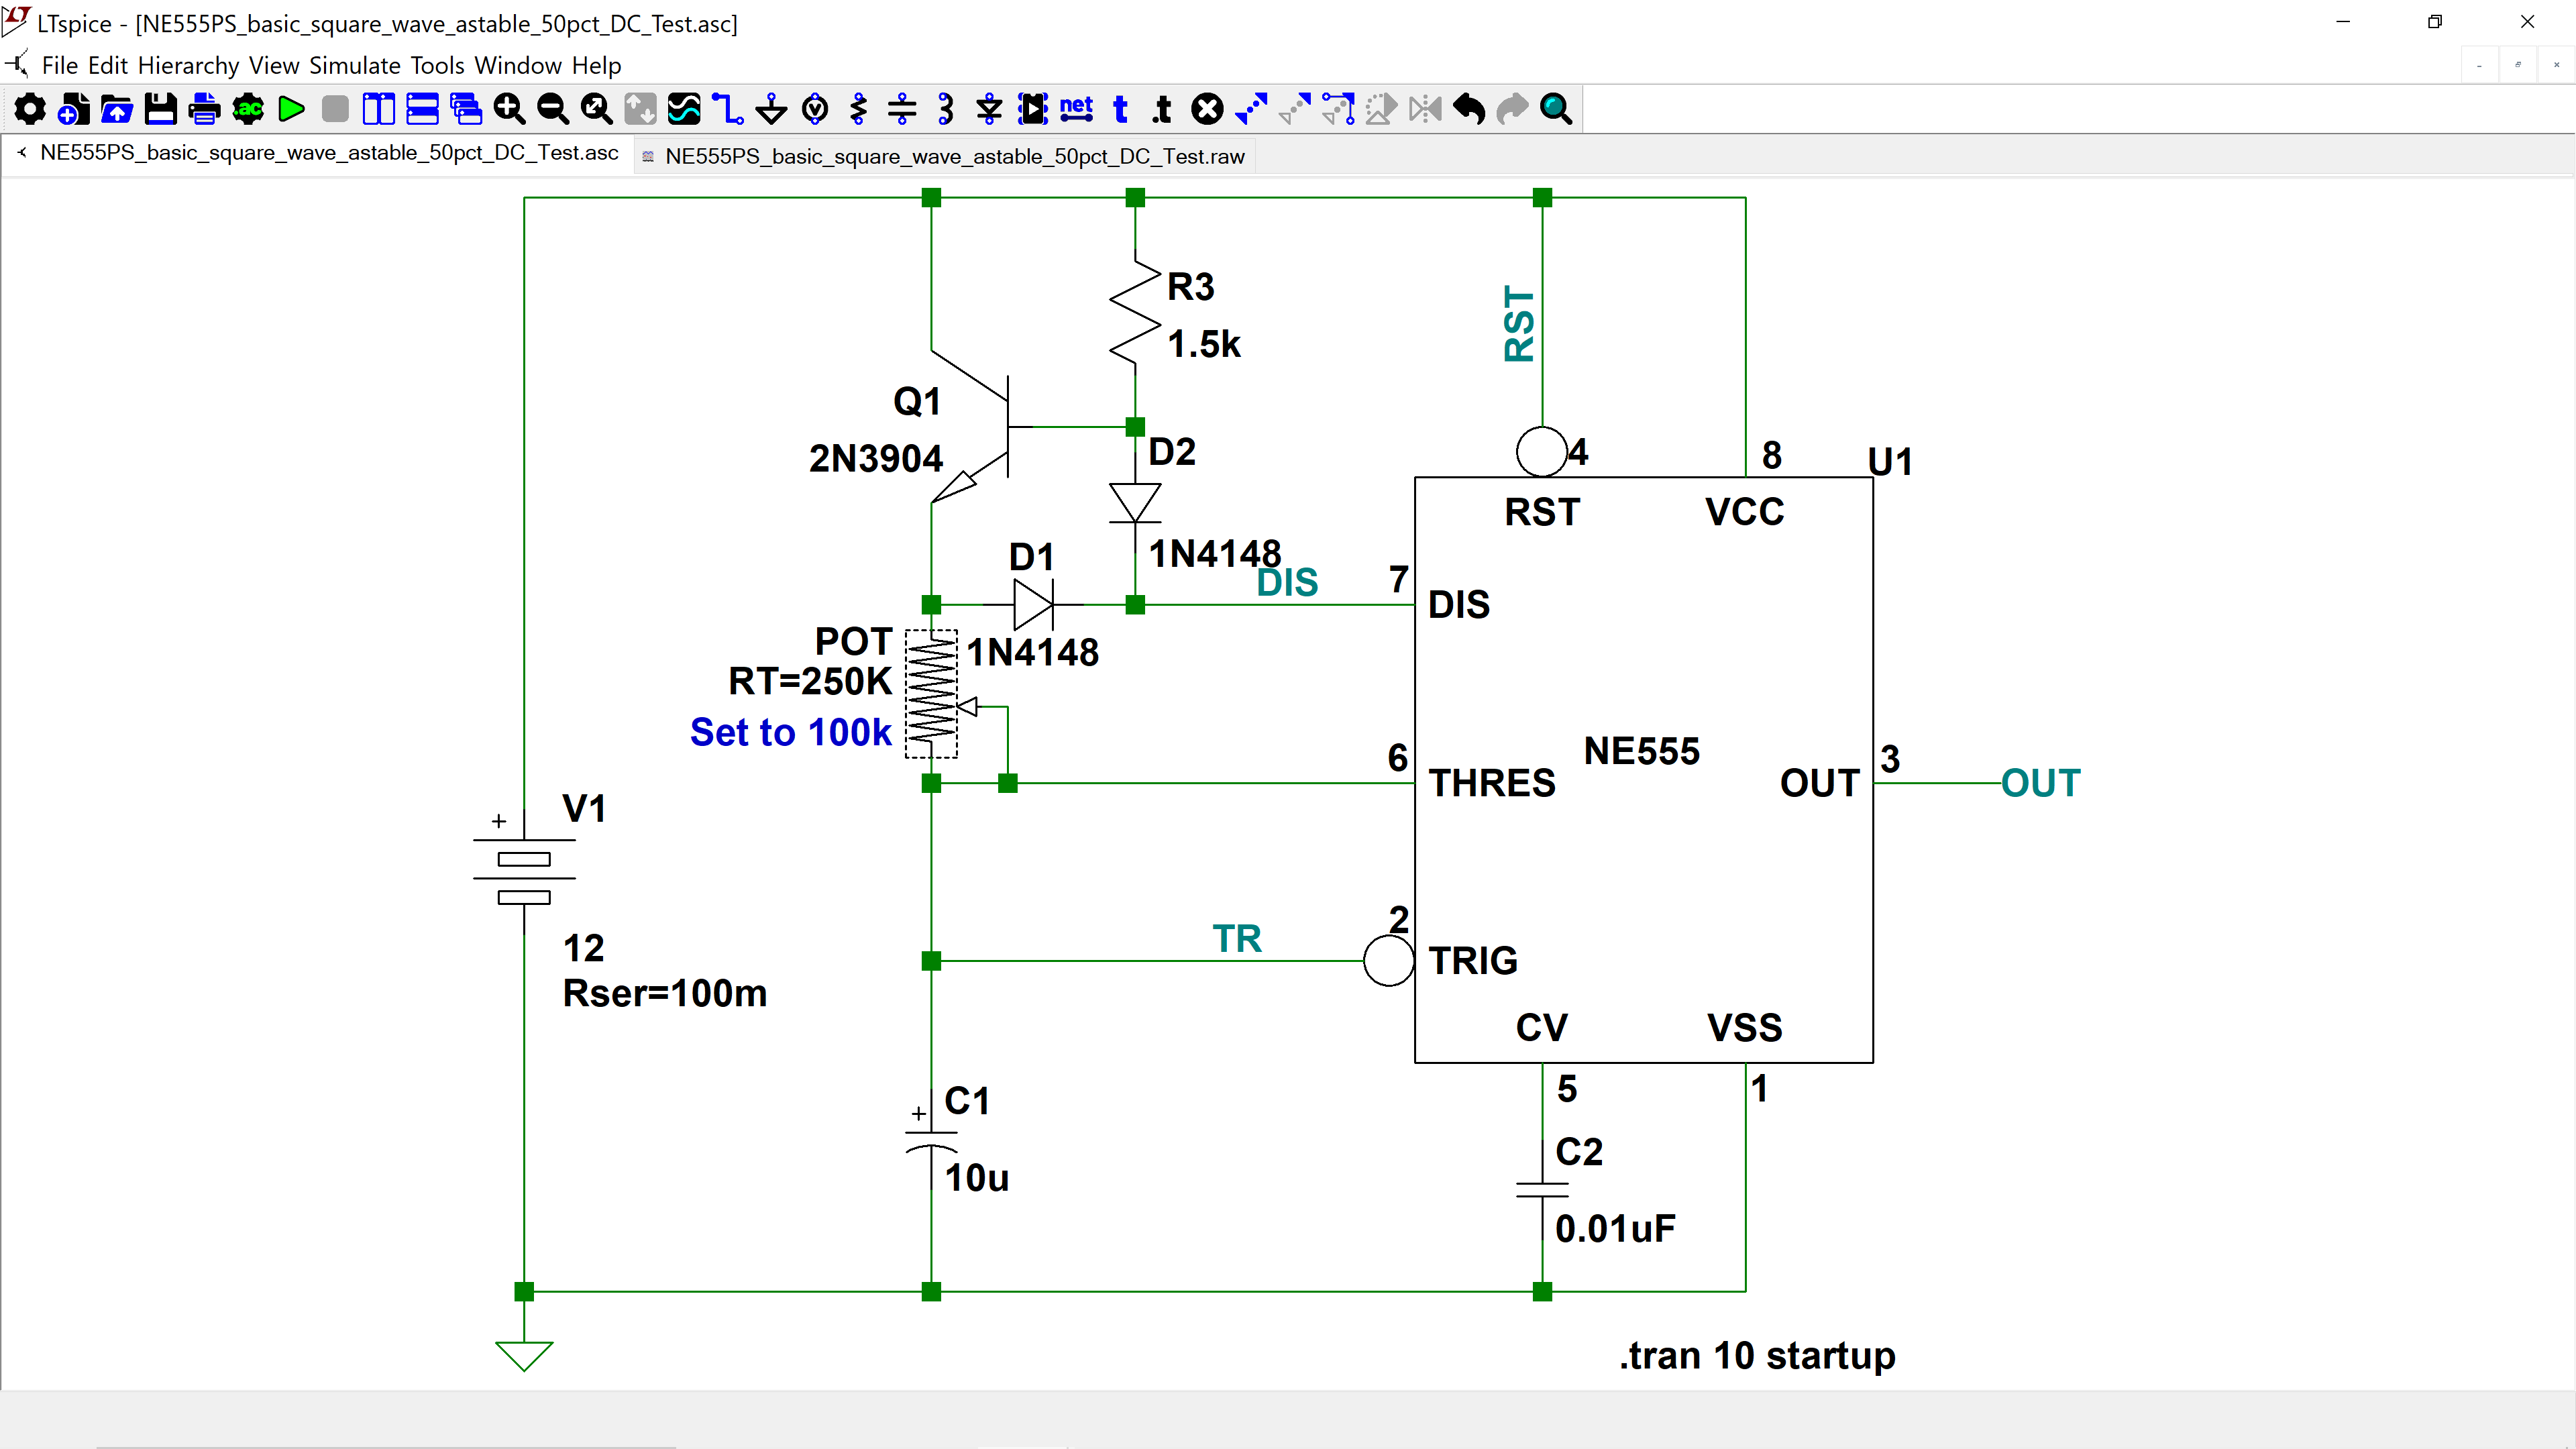Open the Window menu
This screenshot has width=2576, height=1449.
point(518,66)
